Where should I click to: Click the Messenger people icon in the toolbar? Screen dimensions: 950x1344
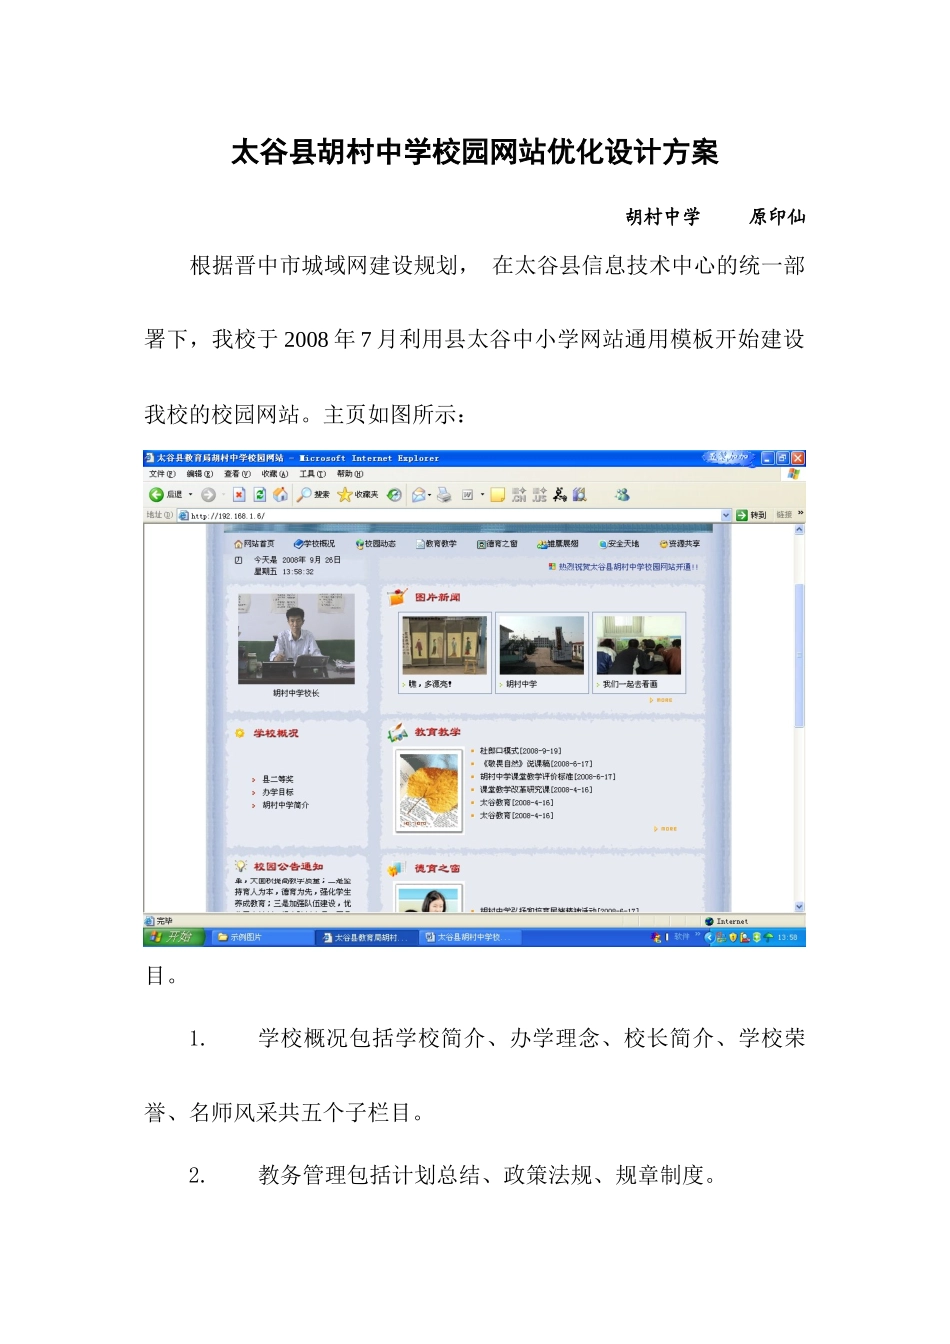[623, 494]
